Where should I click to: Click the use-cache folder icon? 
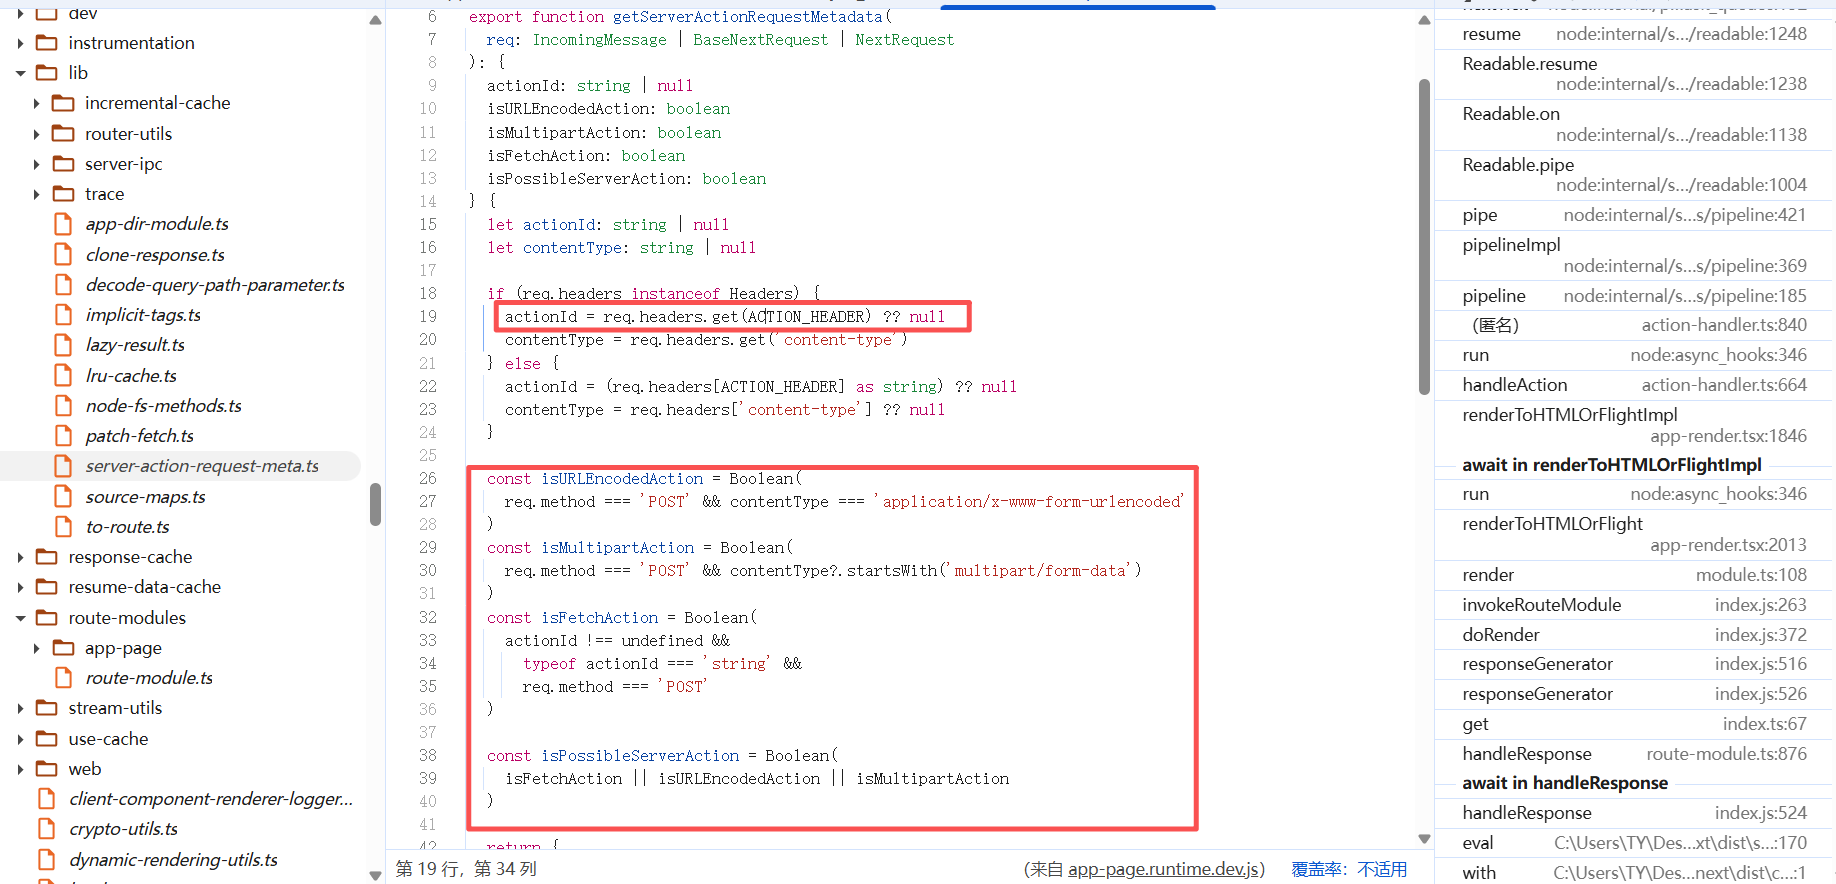(x=47, y=739)
